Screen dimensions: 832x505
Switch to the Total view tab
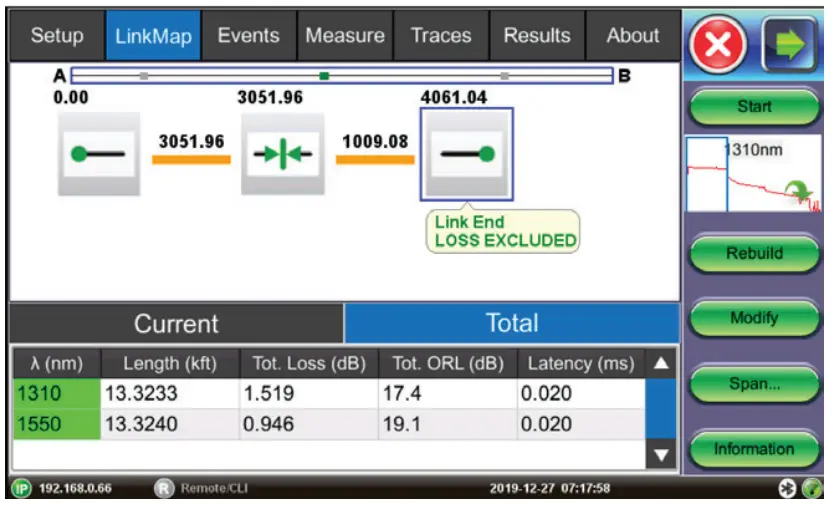point(512,323)
